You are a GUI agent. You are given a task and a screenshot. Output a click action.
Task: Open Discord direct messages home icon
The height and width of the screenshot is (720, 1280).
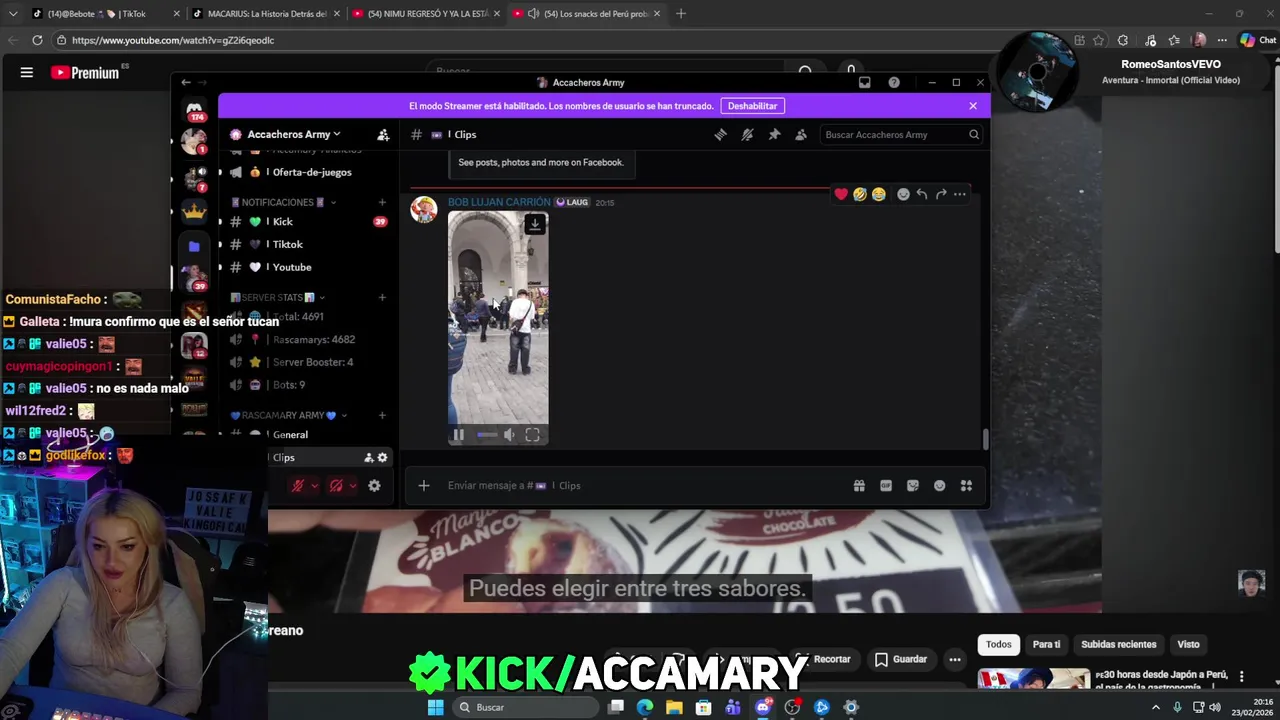coord(194,107)
